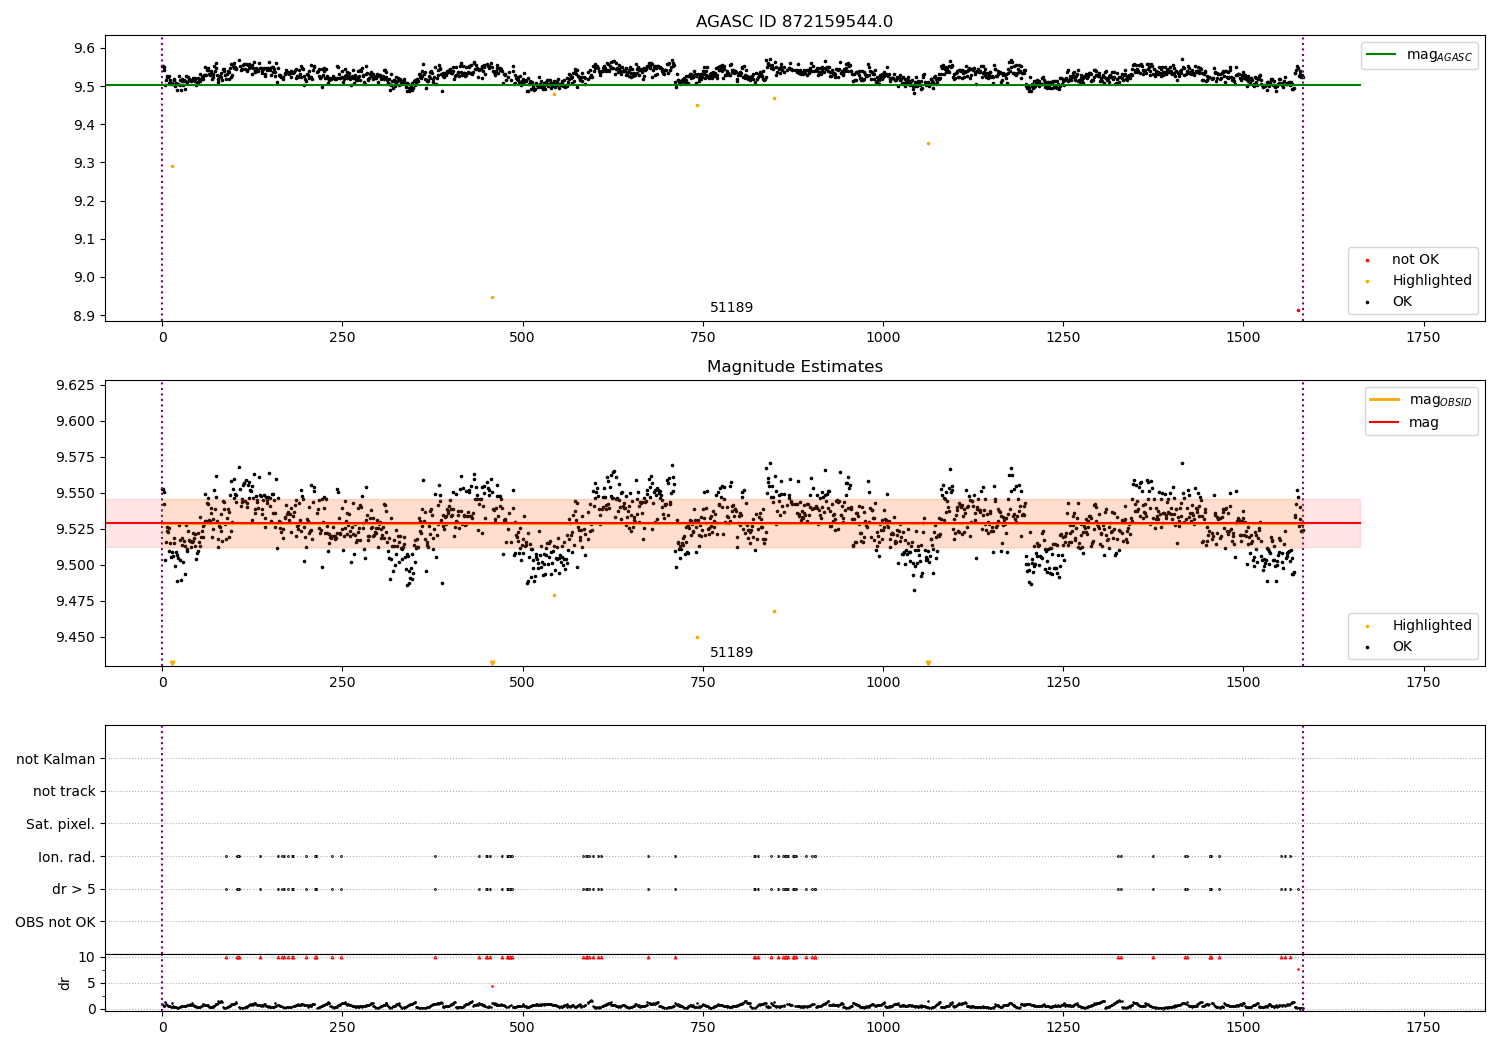Click the y-axis tick label 9.1
Viewport: 1500px width, 1050px height.
84,239
